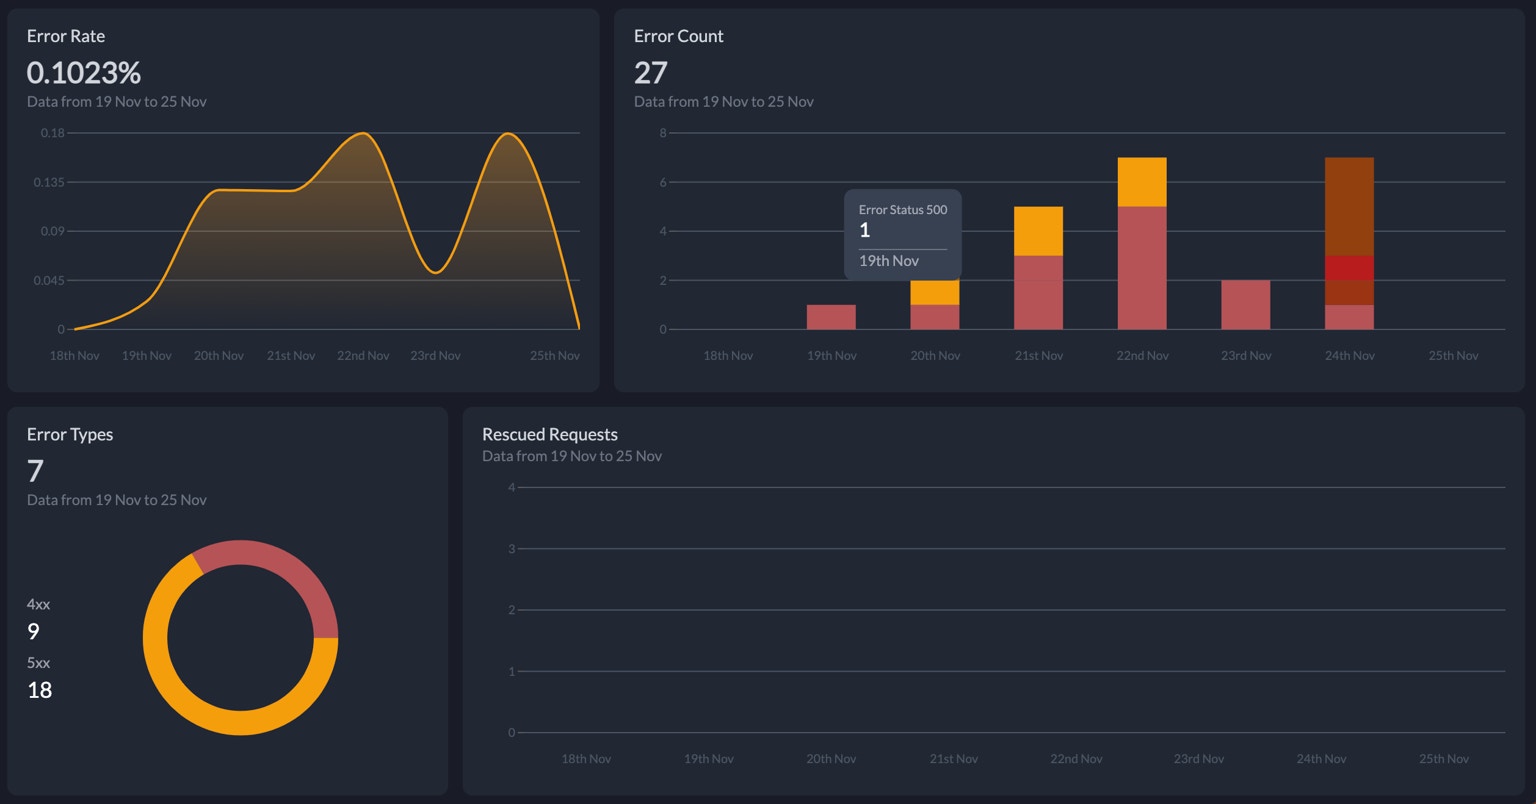
Task: Click the 20th Nov label on Error Count axis
Action: pos(935,355)
